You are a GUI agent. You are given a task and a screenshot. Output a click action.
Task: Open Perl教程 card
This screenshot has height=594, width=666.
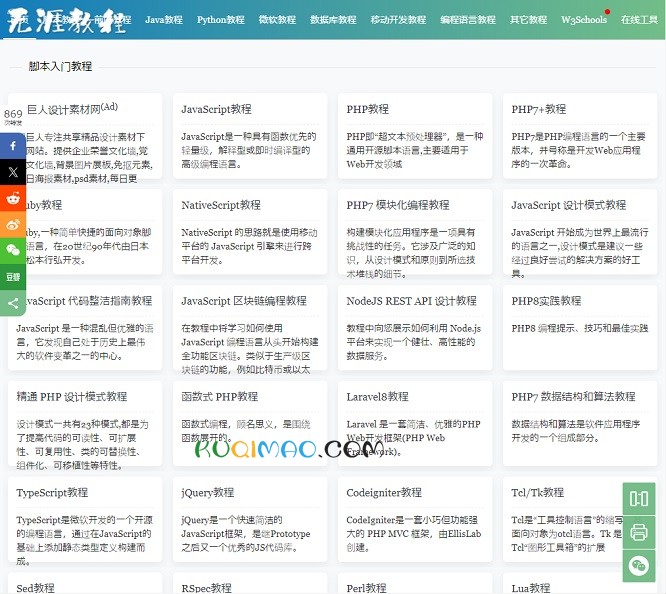pyautogui.click(x=415, y=583)
